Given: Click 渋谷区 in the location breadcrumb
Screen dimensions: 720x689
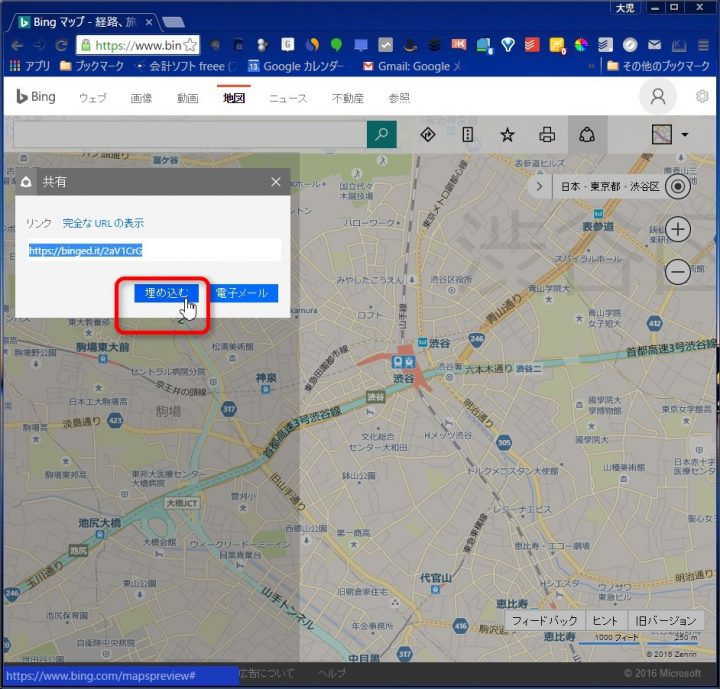Looking at the screenshot, I should coord(645,186).
